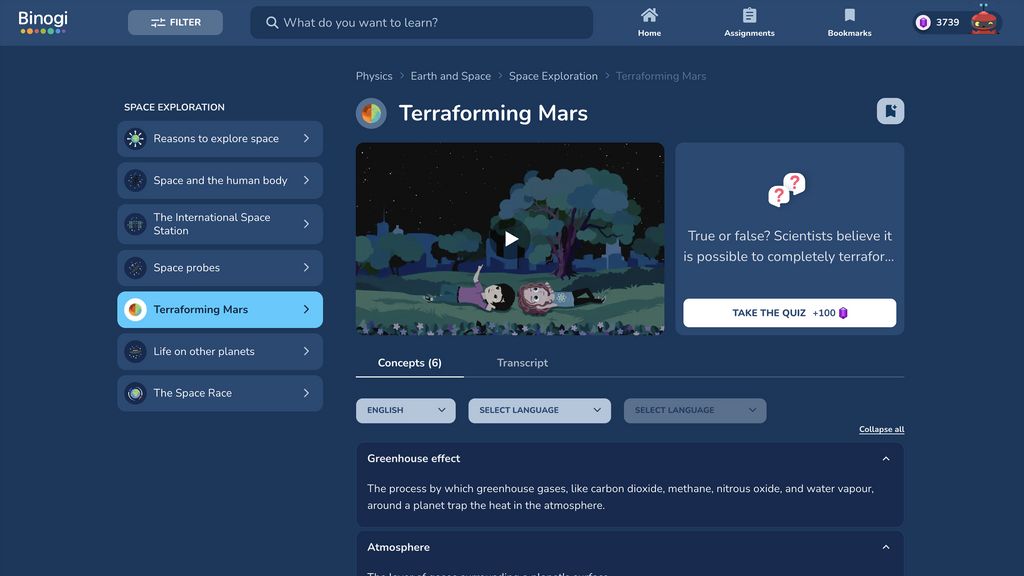Click the Life on other planets icon
1024x576 pixels.
point(135,351)
